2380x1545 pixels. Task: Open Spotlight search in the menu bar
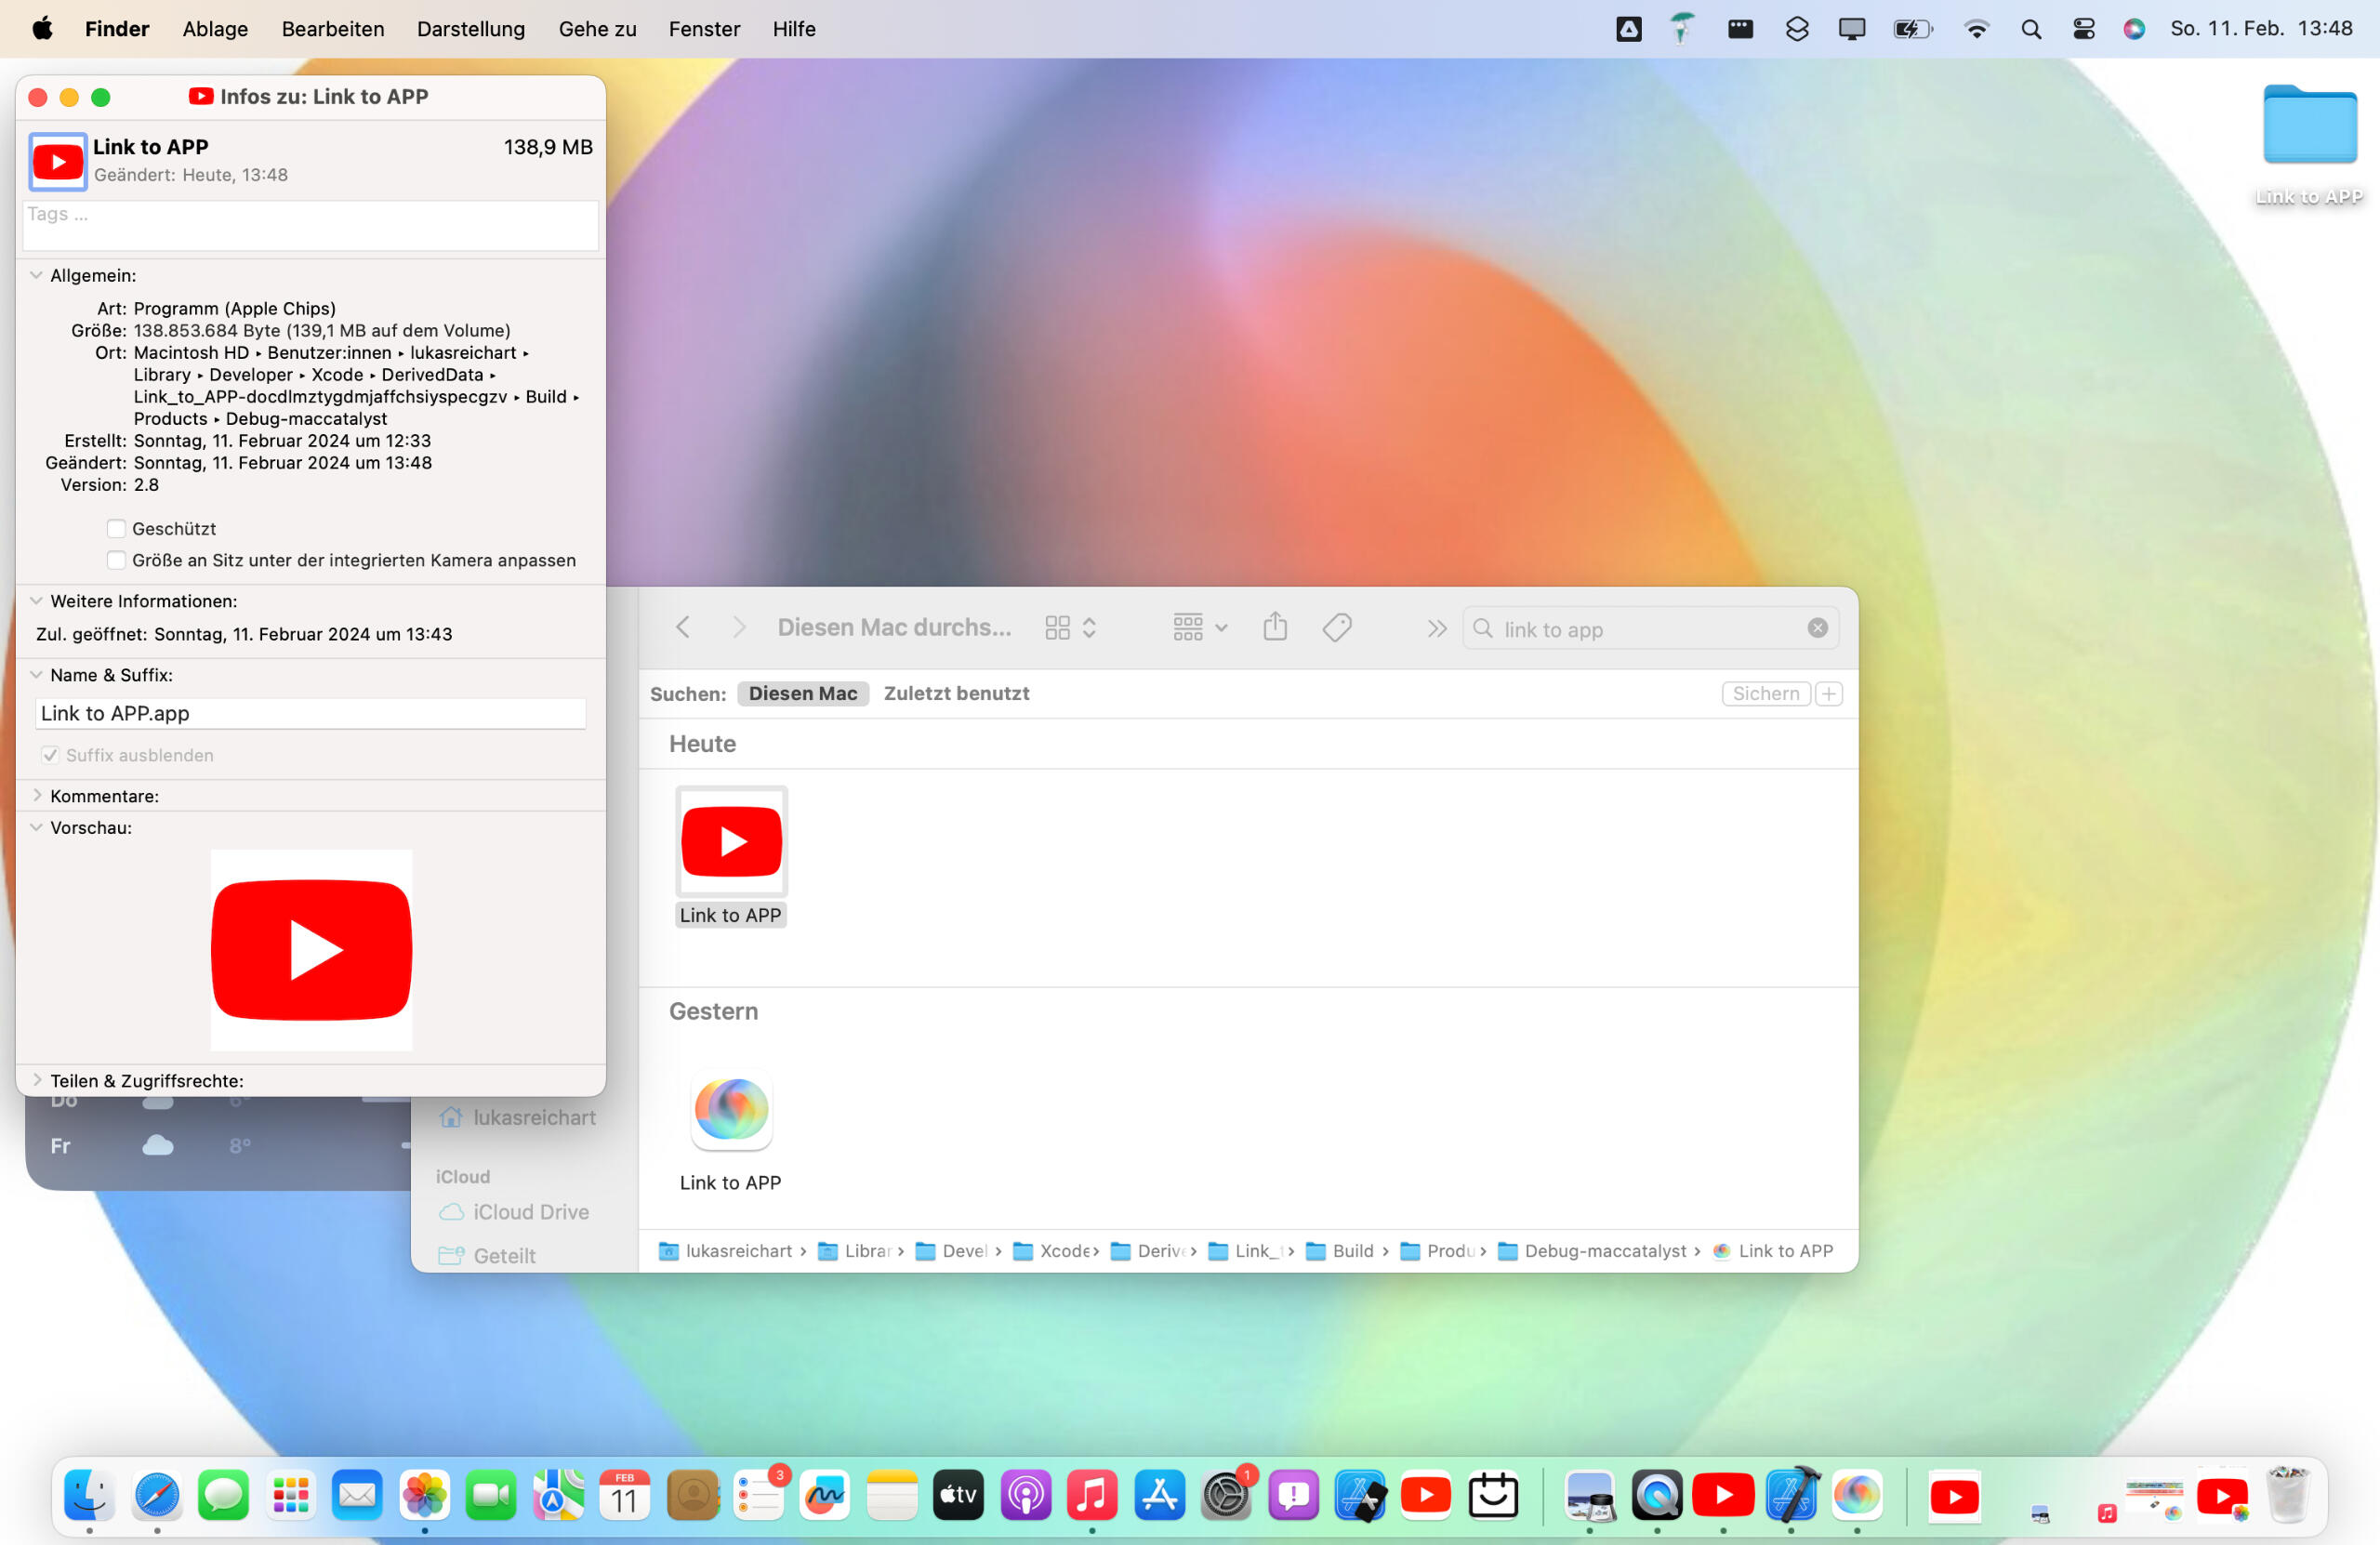coord(2030,29)
